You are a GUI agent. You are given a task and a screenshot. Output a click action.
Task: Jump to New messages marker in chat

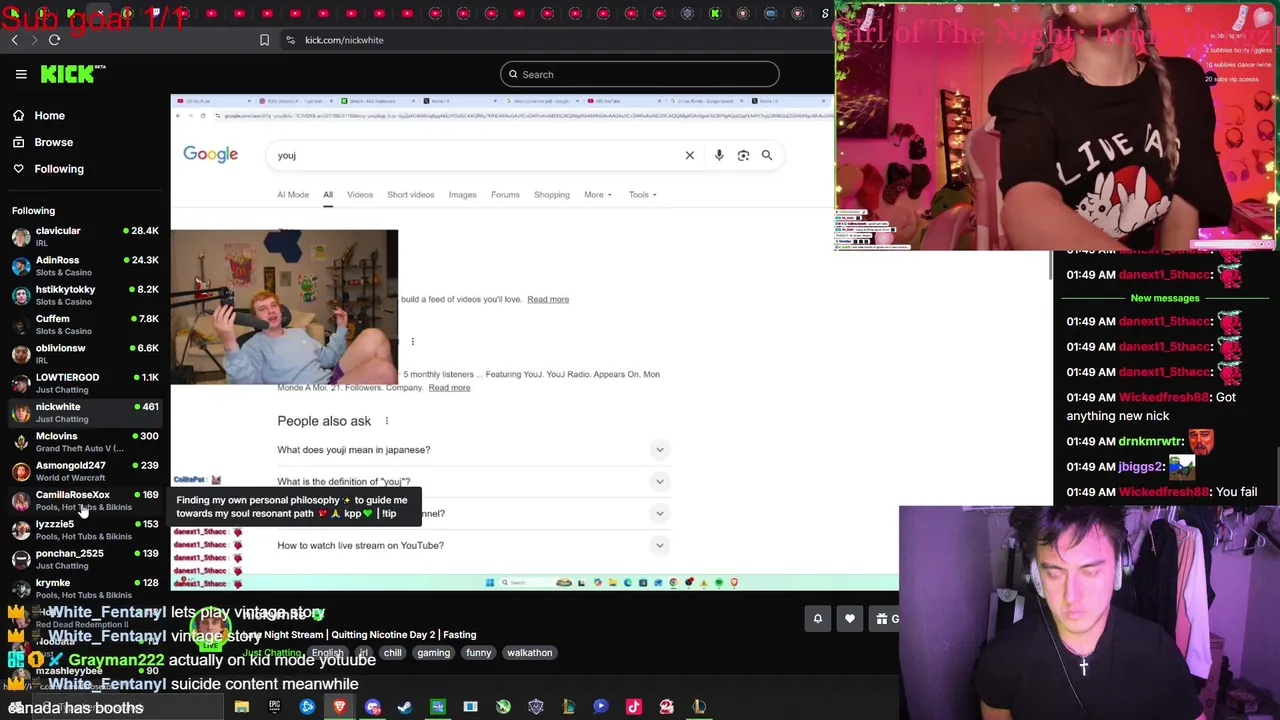click(x=1164, y=298)
